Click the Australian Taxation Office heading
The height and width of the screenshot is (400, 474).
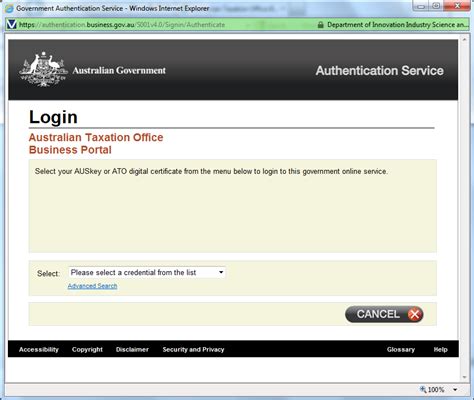point(96,137)
